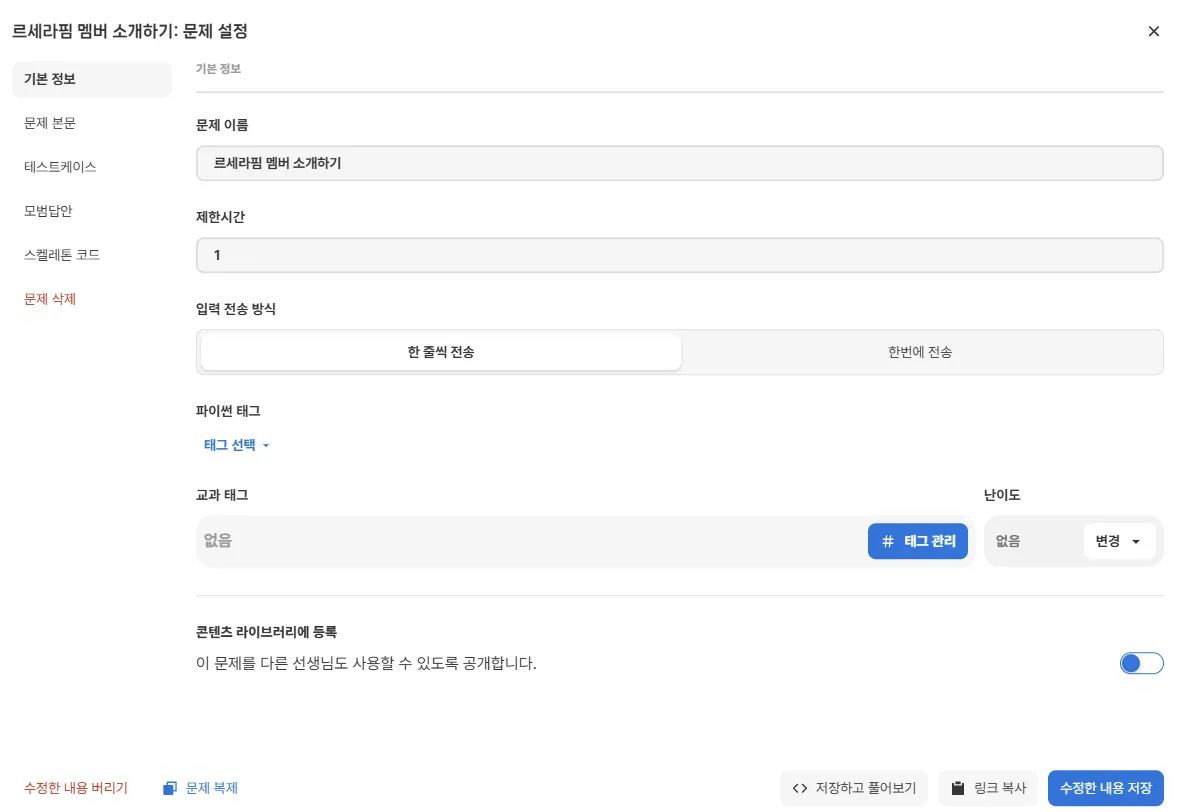Select 한번에 전송 input mode
Screen dimensions: 1178x812
click(920, 352)
